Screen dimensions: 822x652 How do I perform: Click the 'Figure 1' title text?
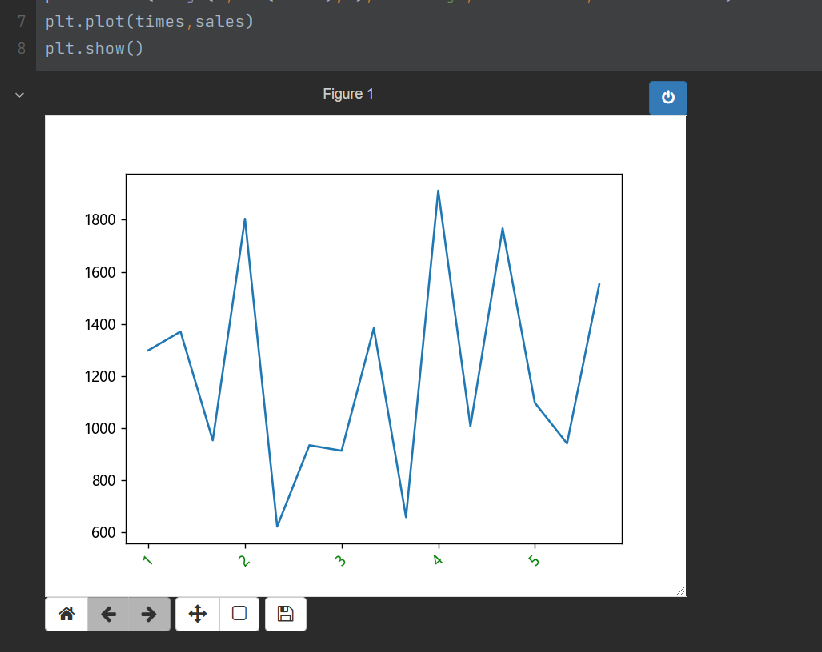348,94
